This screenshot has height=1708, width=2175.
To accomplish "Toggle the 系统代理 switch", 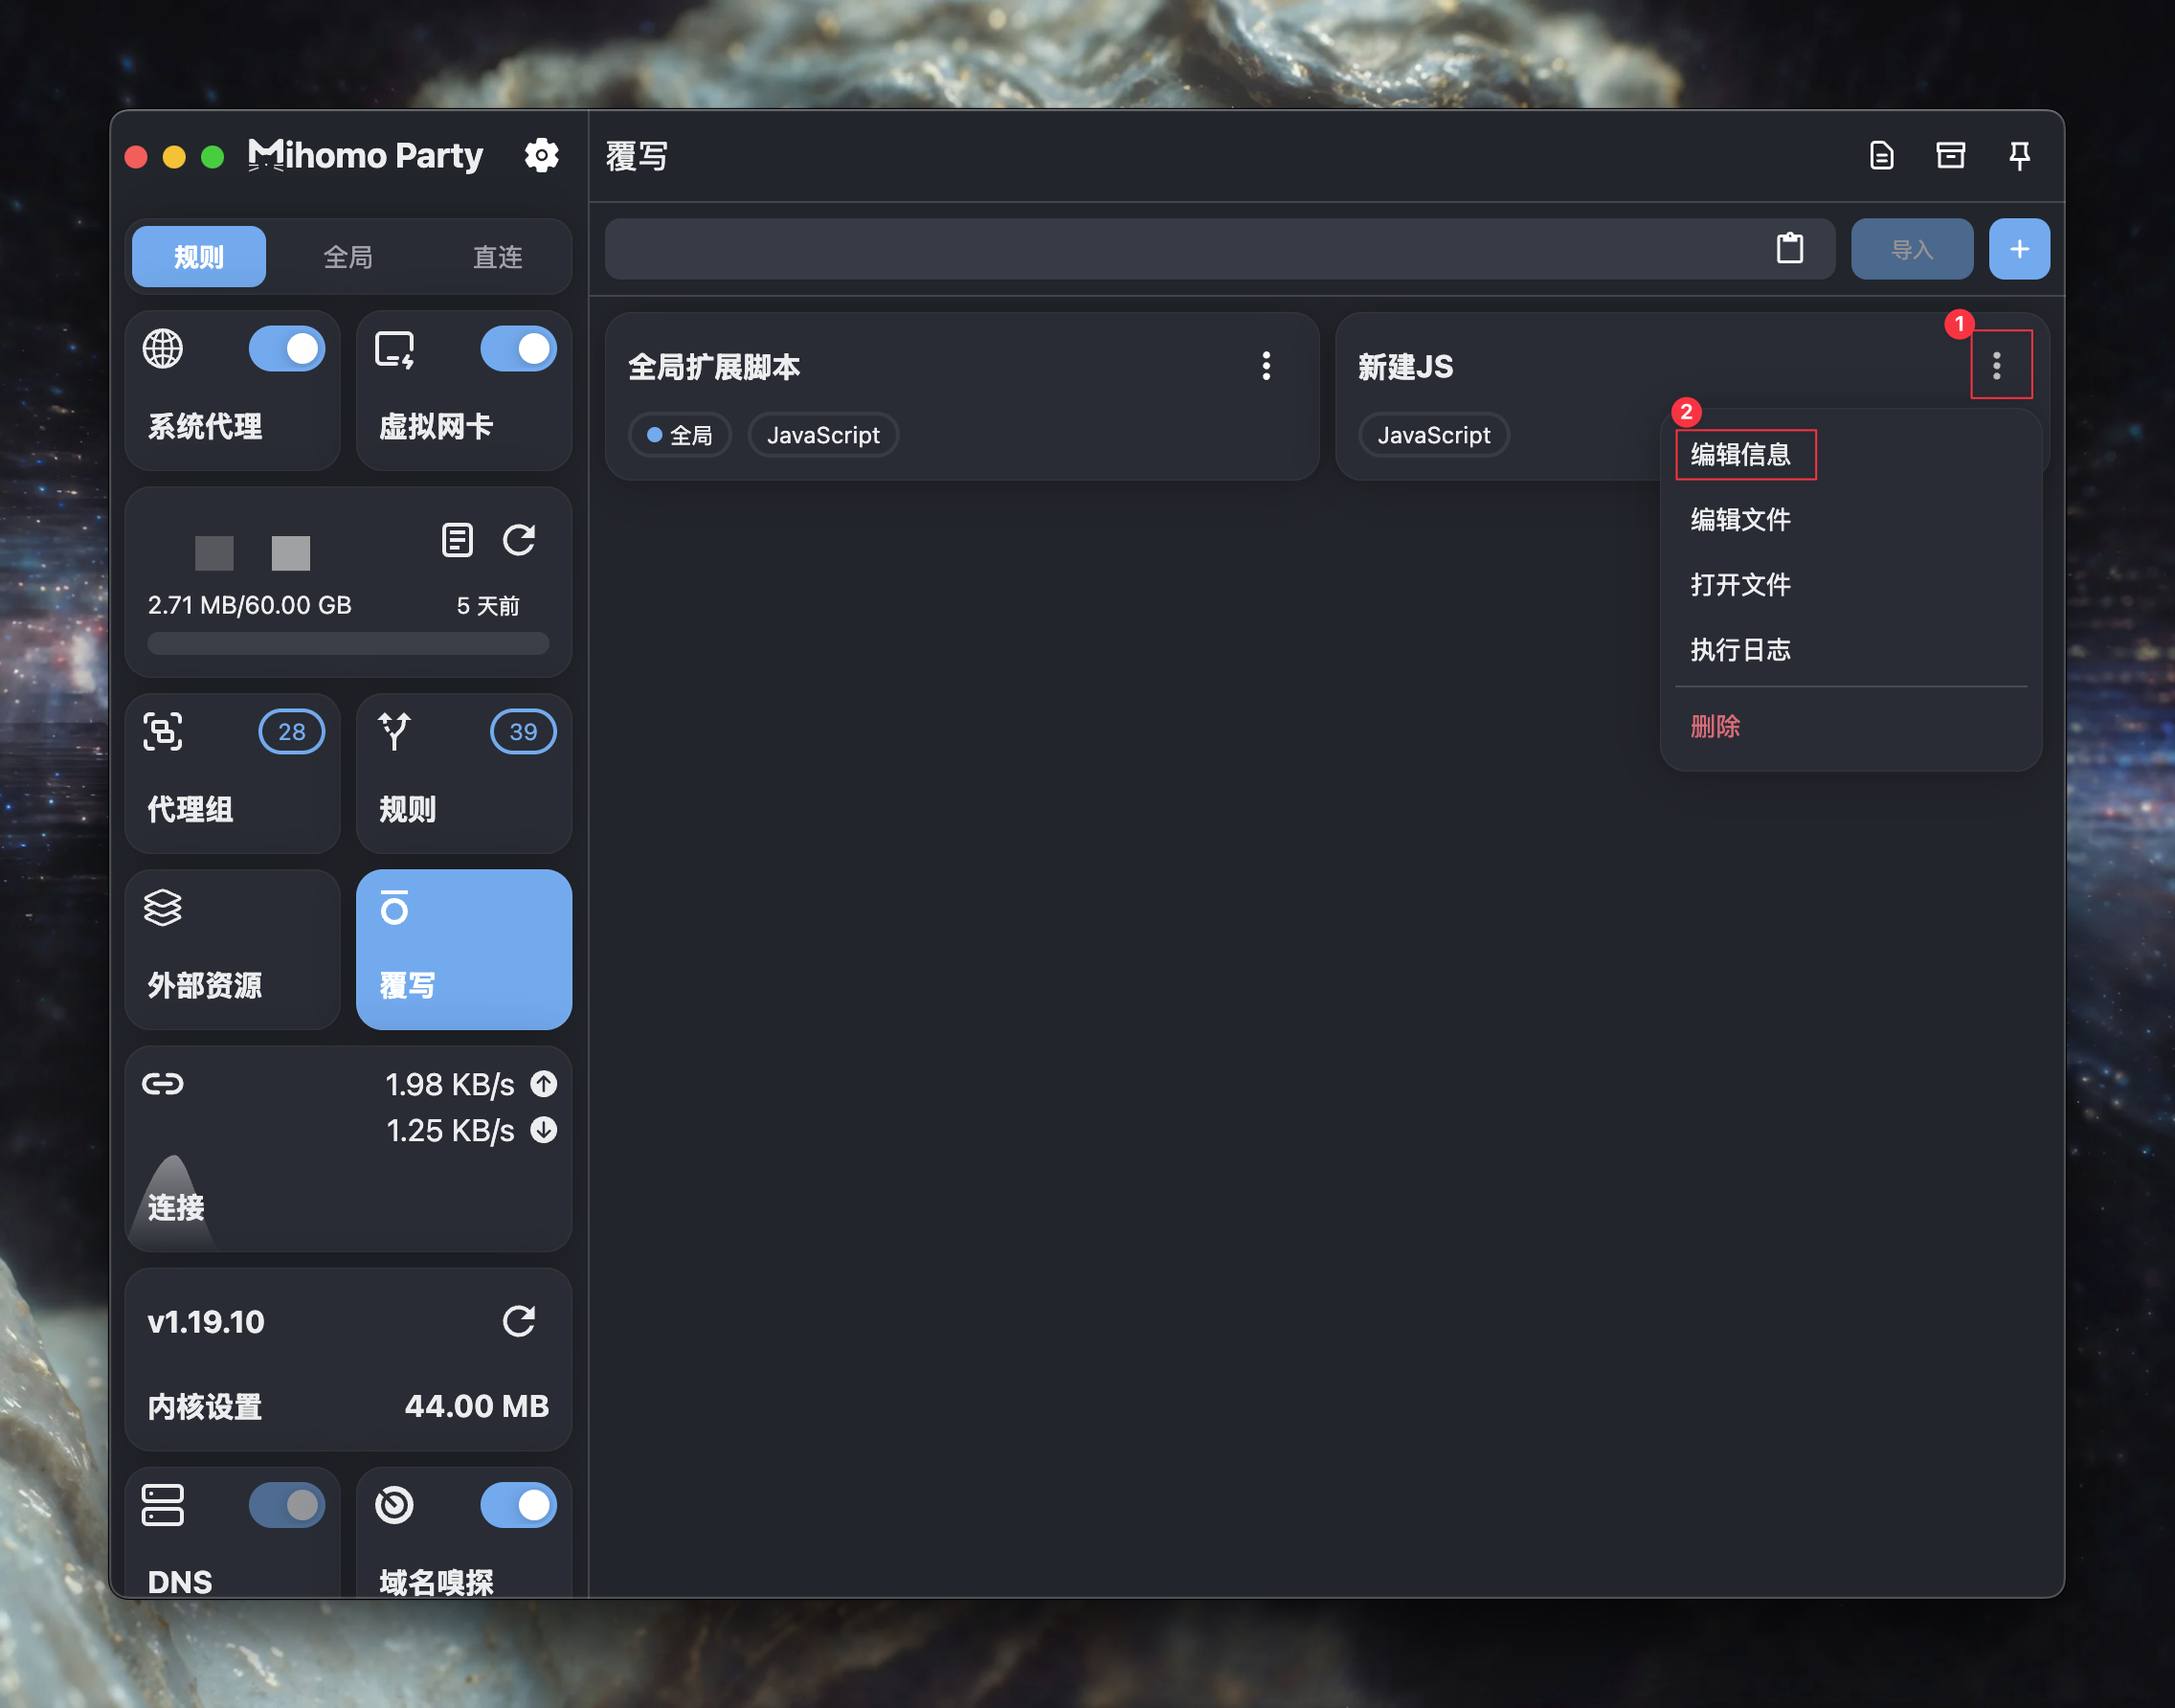I will pos(286,349).
